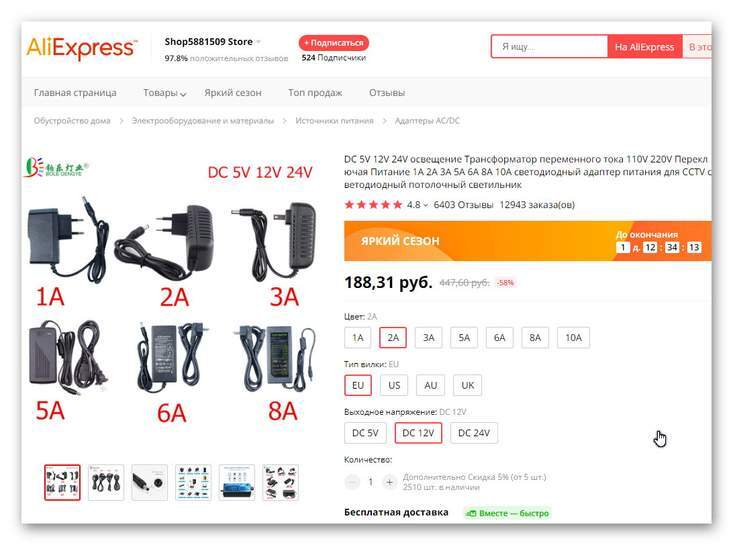733x545 pixels.
Task: Expand the Товары dropdown menu
Action: [x=165, y=93]
